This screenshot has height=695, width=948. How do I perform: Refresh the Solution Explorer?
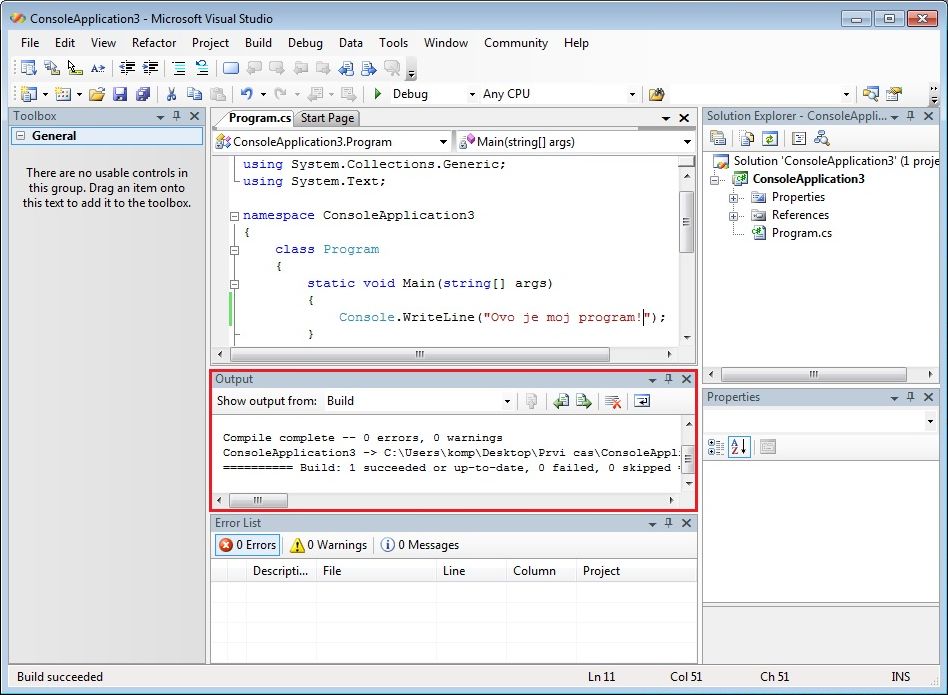tap(770, 138)
